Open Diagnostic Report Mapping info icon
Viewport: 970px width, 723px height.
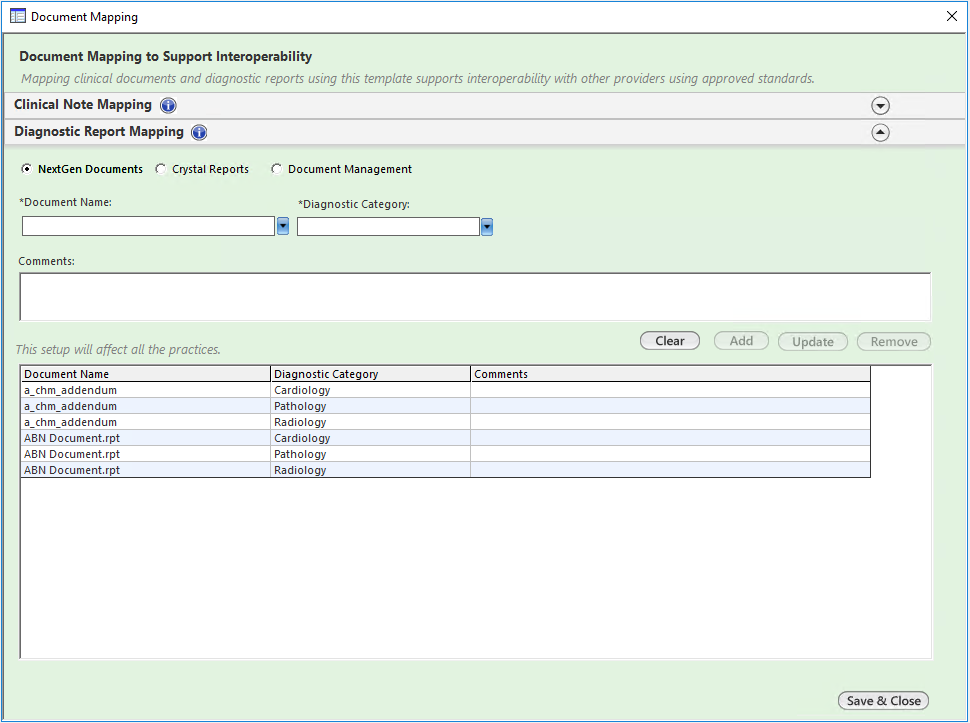[199, 132]
